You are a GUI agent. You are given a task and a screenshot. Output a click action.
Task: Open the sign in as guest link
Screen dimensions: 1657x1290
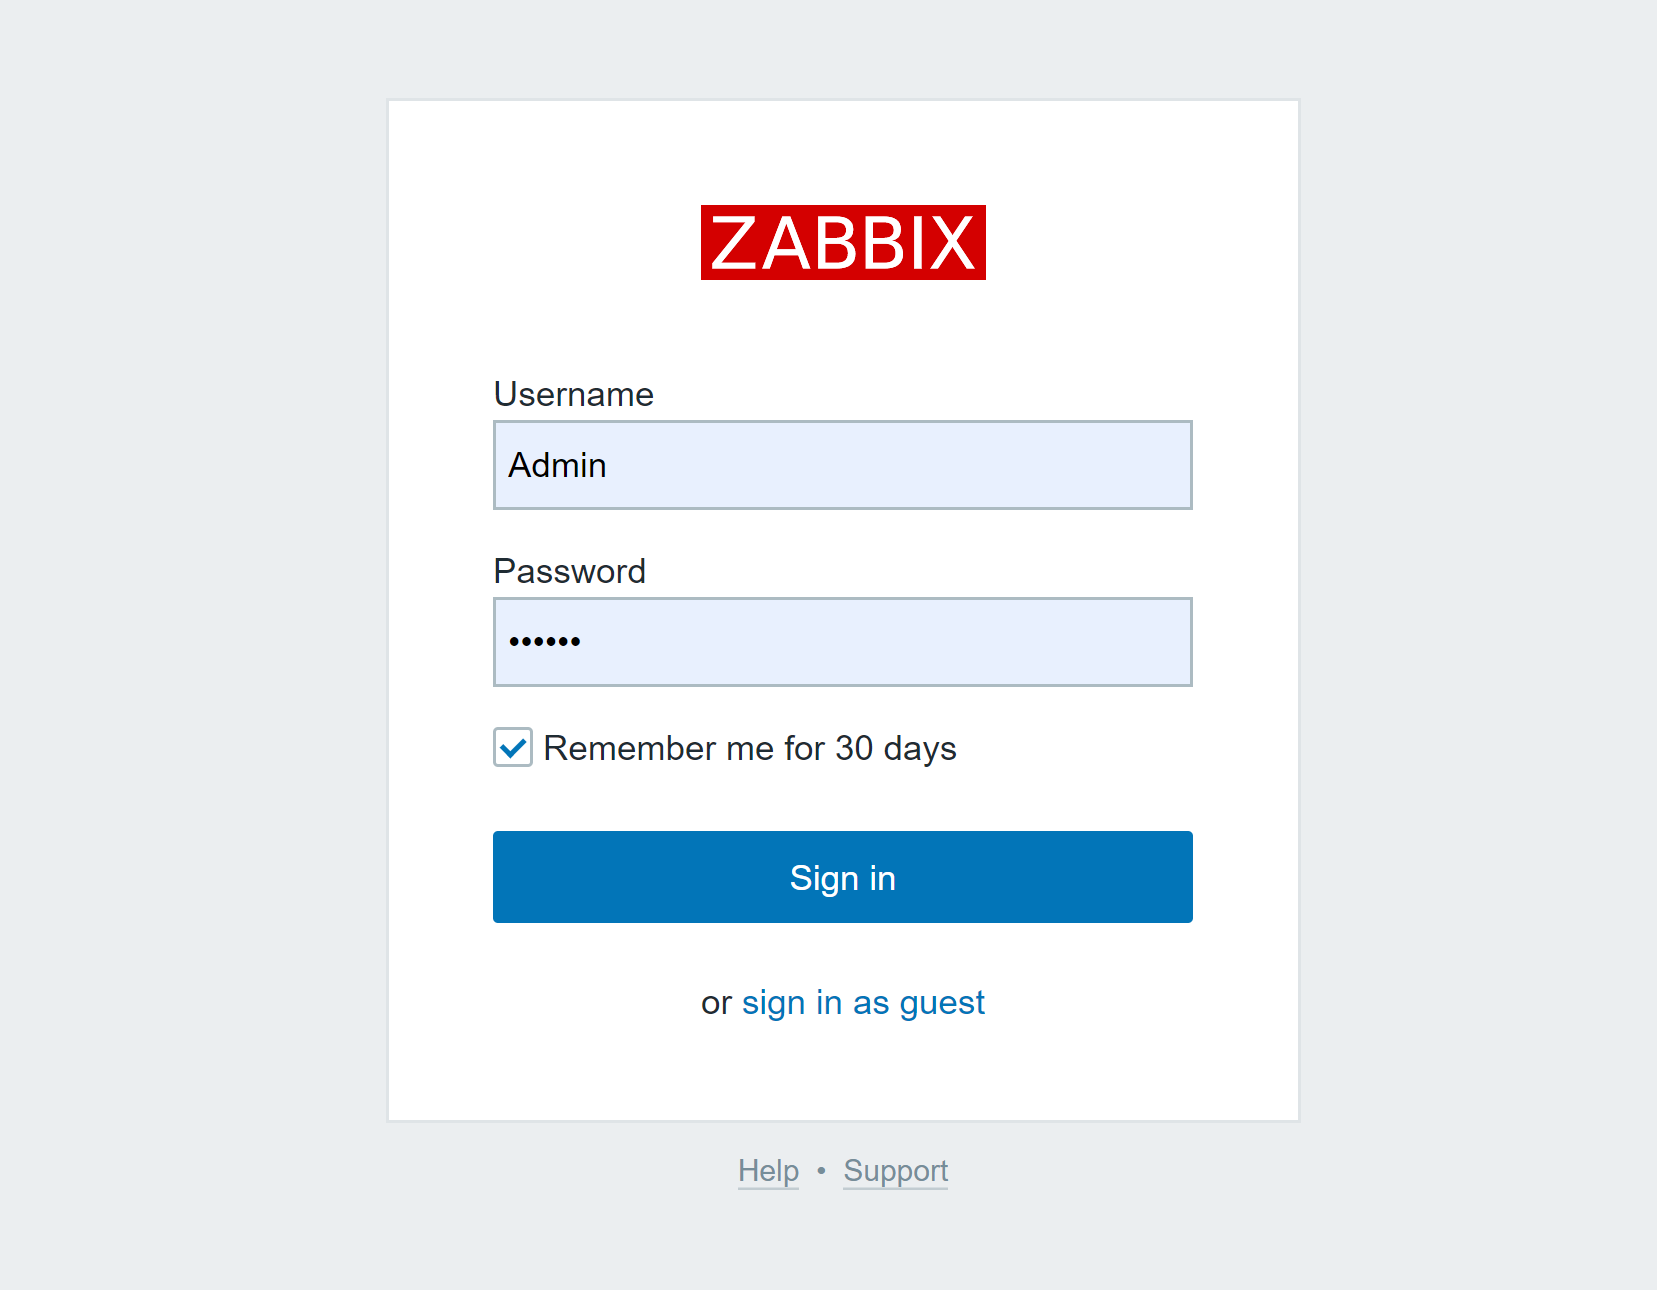pos(863,1002)
